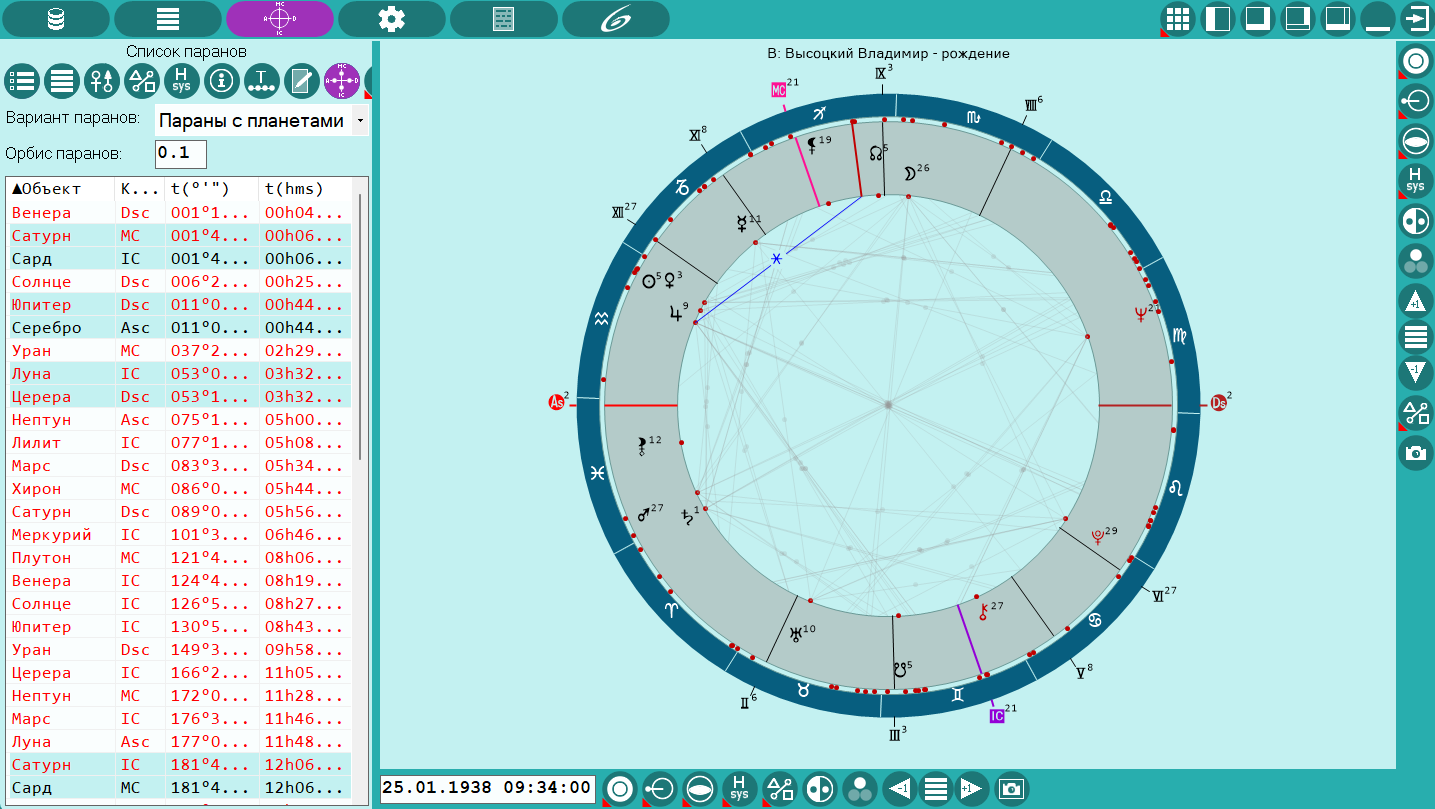Toggle left-panel layout icon at top right

point(1218,19)
